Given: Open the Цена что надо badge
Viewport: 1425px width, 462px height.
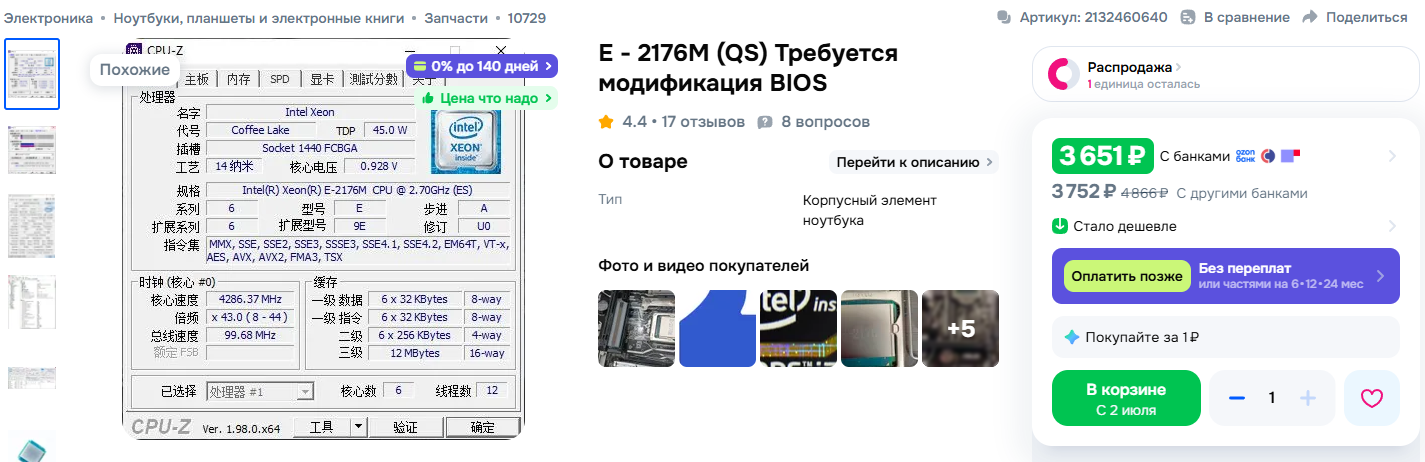Looking at the screenshot, I should (x=487, y=98).
